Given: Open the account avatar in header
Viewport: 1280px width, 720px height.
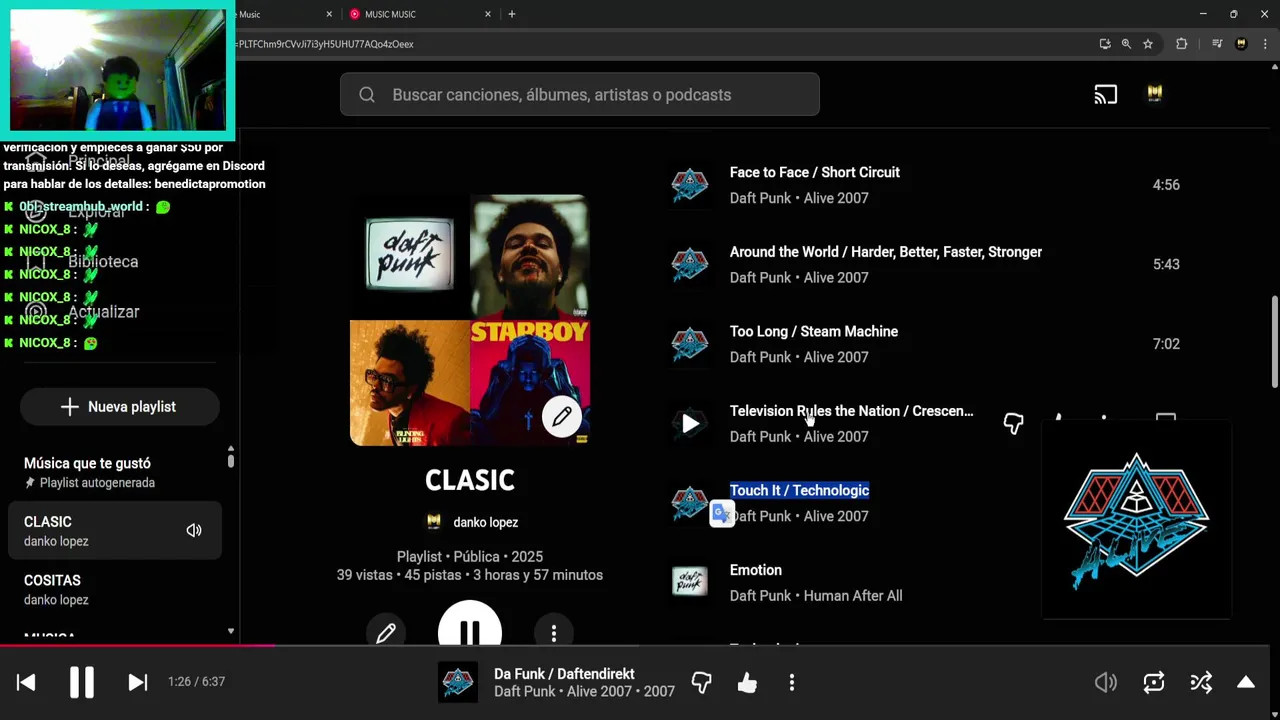Looking at the screenshot, I should 1155,94.
